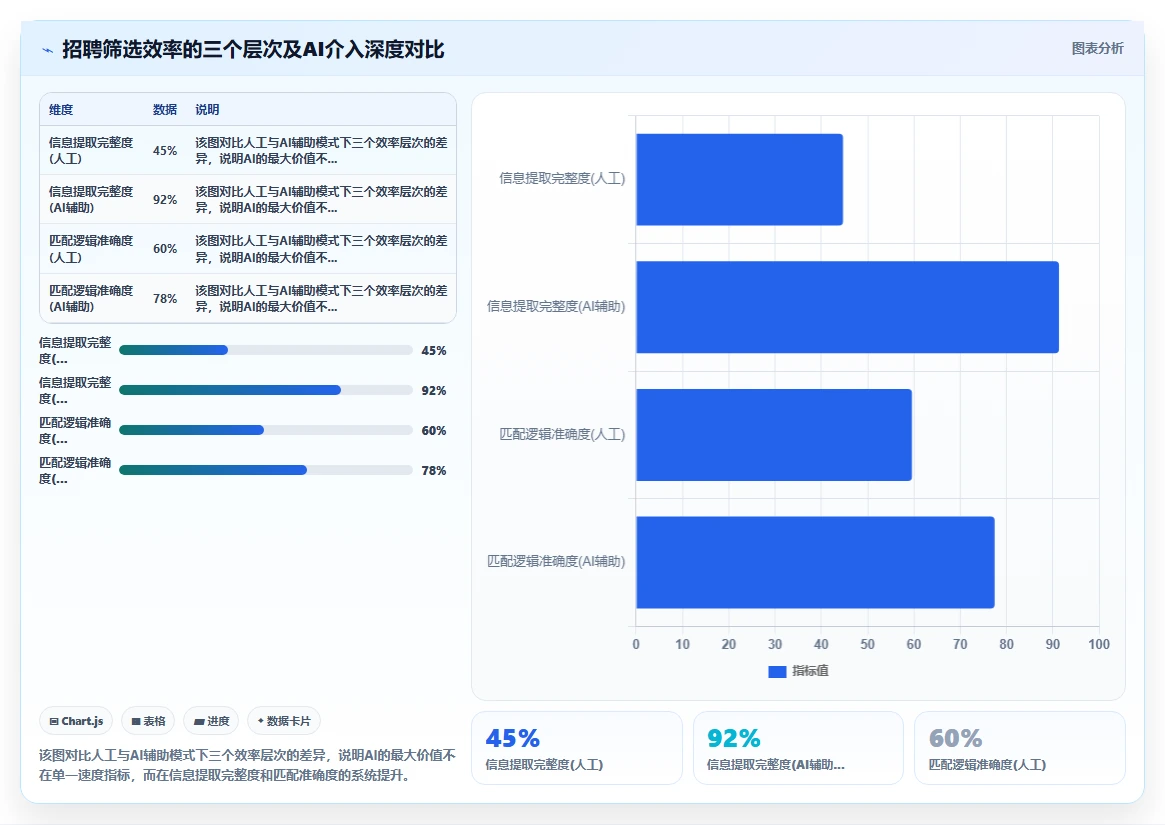Select the 数据卡片 tag chip
The width and height of the screenshot is (1165, 825).
click(x=284, y=721)
